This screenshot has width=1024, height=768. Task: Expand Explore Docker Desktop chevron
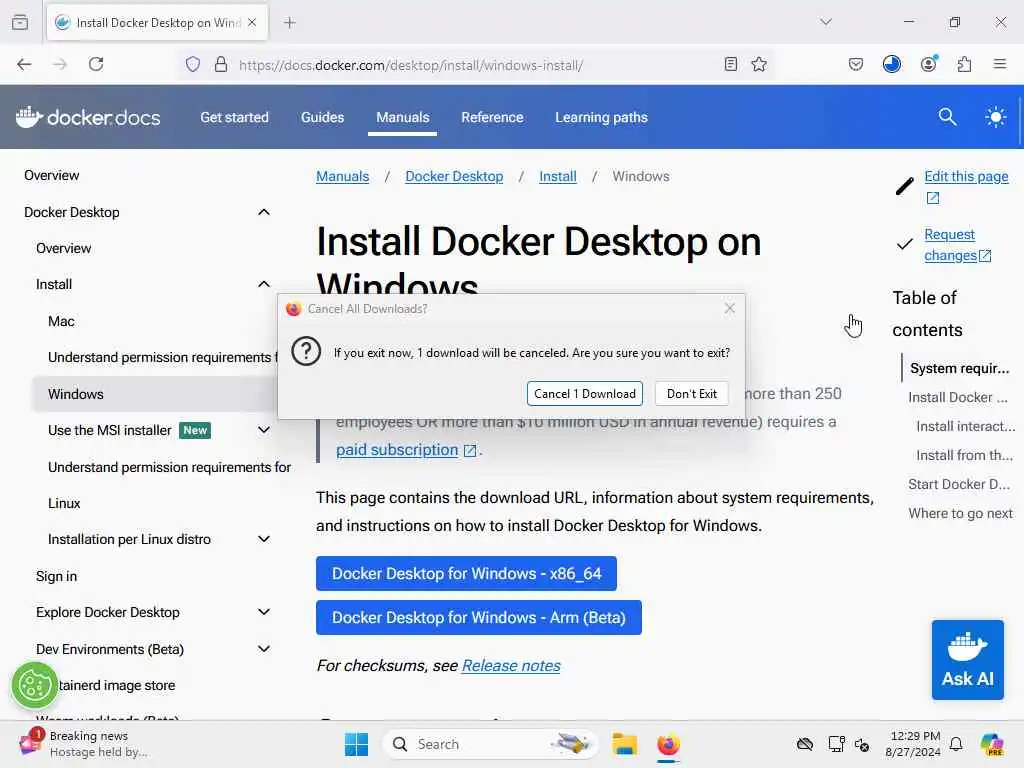tap(264, 612)
